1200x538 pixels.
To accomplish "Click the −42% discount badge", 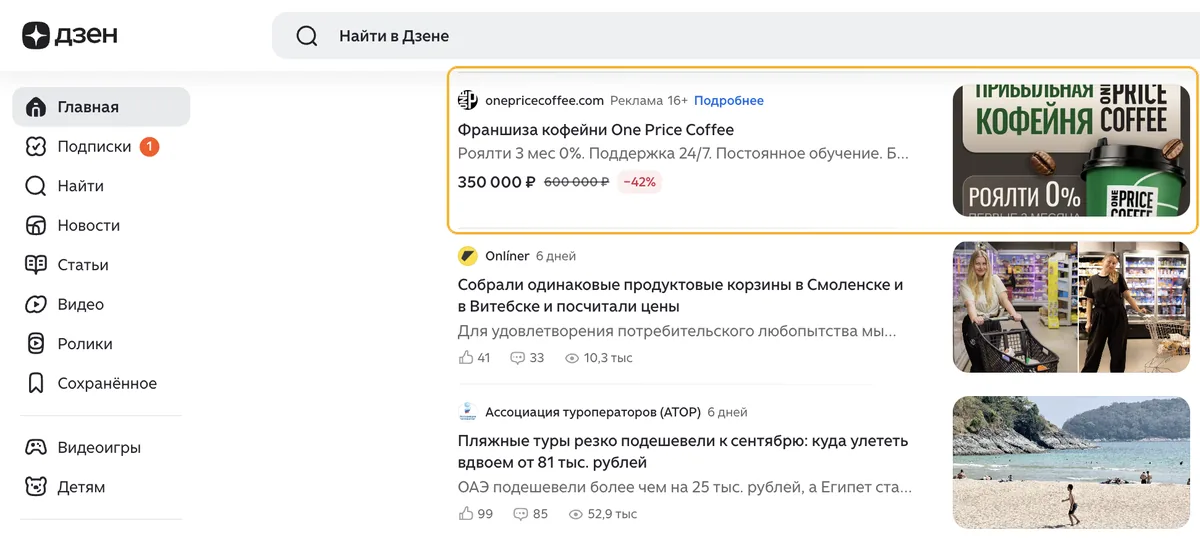I will point(639,182).
